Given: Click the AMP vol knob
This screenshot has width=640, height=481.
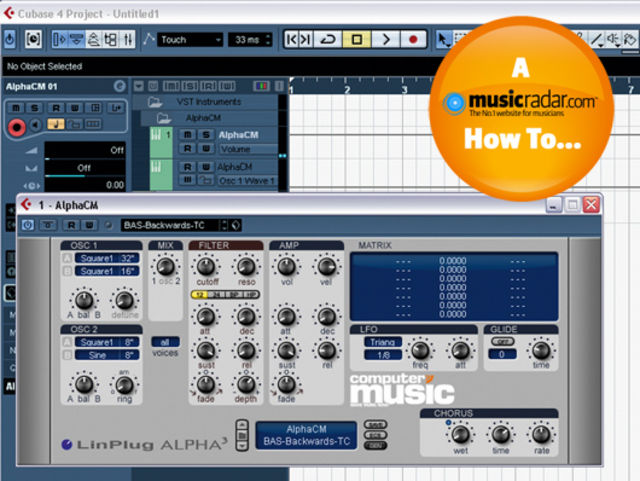Looking at the screenshot, I should [287, 266].
